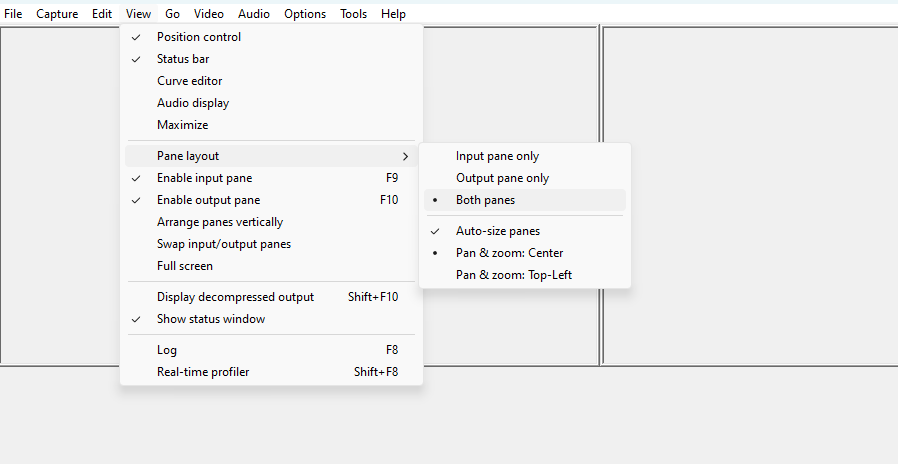898x464 pixels.
Task: Toggle the Position control checkmark
Action: [x=271, y=37]
